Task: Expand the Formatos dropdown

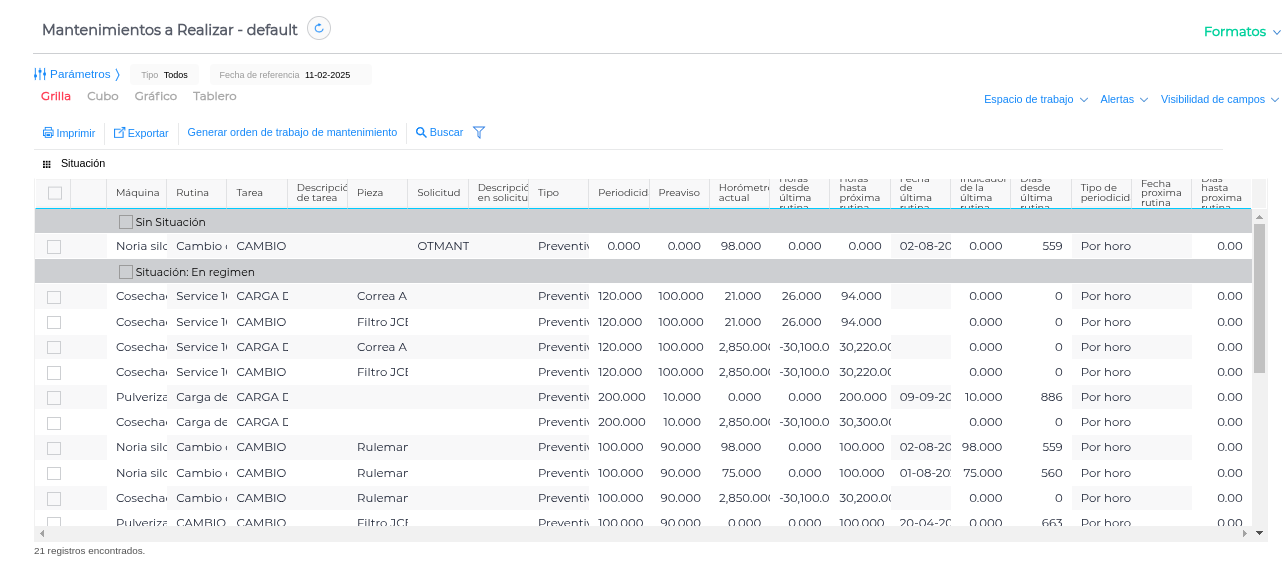Action: coord(1241,32)
